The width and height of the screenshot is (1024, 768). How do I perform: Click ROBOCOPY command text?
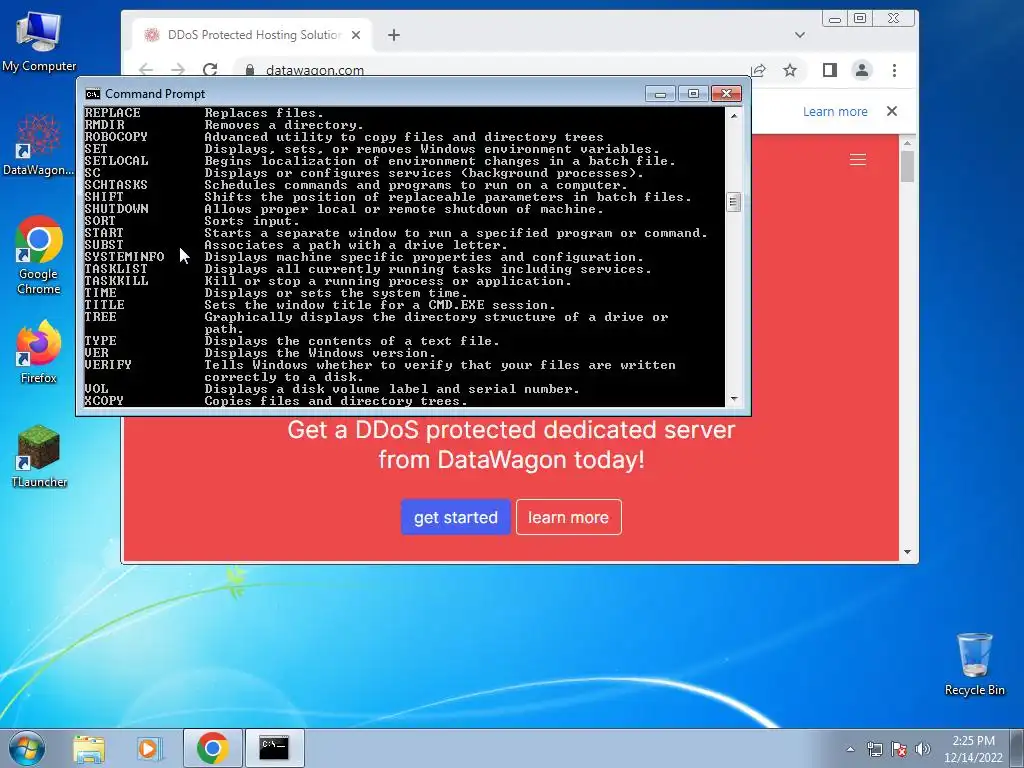coord(116,136)
